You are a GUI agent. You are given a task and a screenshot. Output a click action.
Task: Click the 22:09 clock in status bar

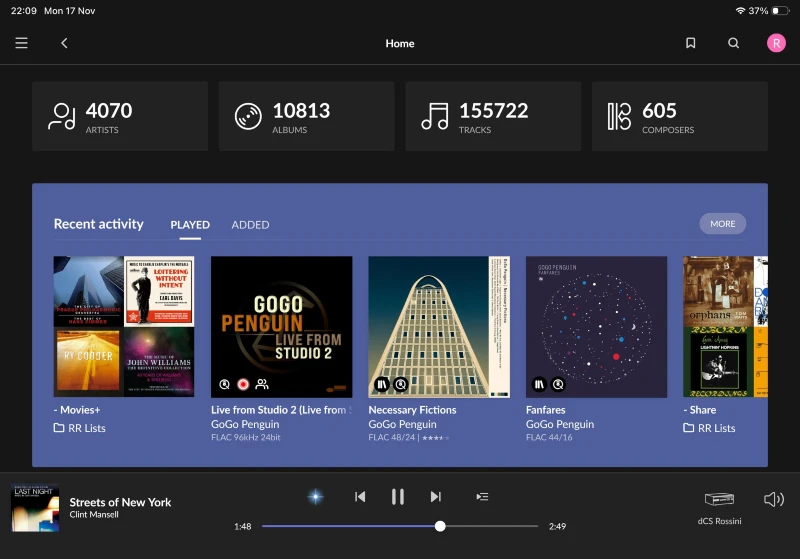23,11
